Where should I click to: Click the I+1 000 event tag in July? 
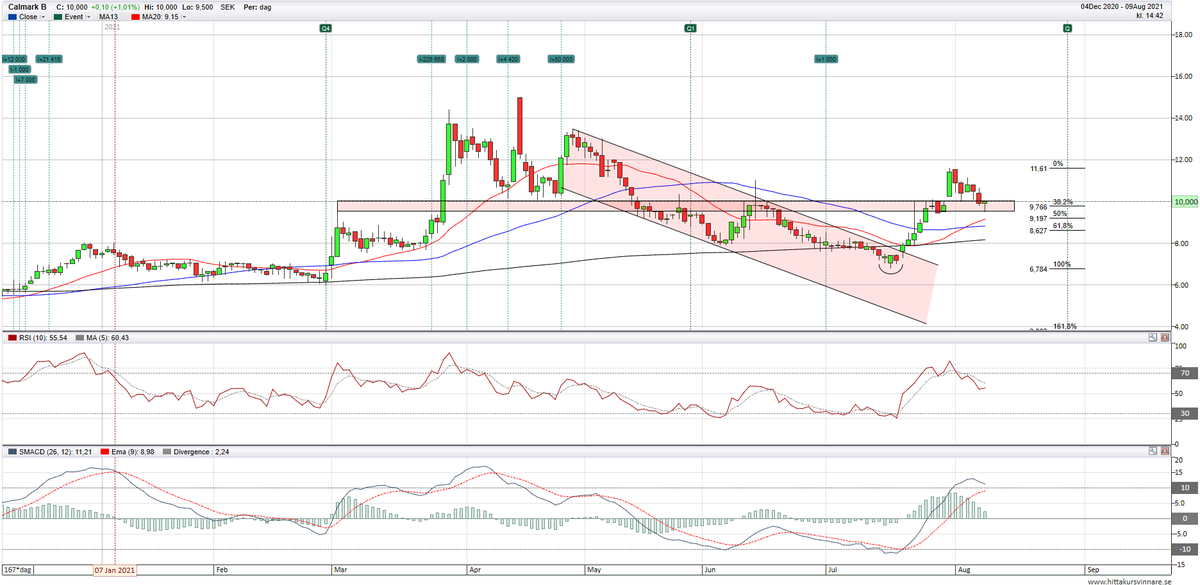click(x=826, y=59)
